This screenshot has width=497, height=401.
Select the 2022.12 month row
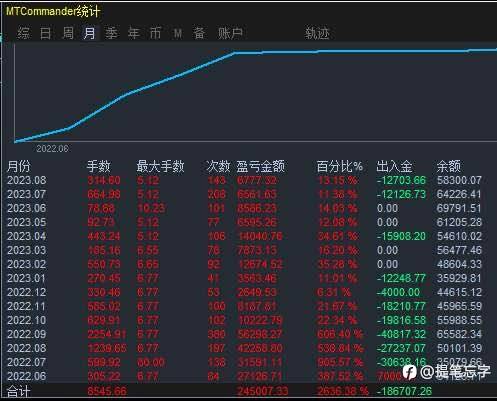point(244,292)
